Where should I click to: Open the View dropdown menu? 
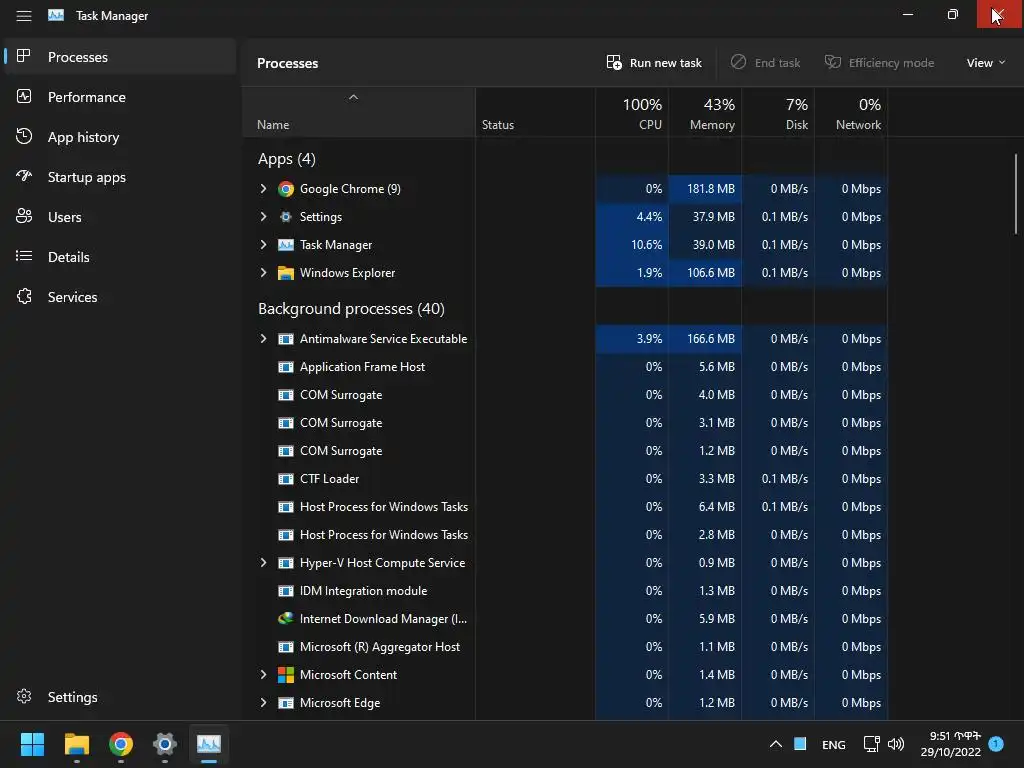click(985, 63)
